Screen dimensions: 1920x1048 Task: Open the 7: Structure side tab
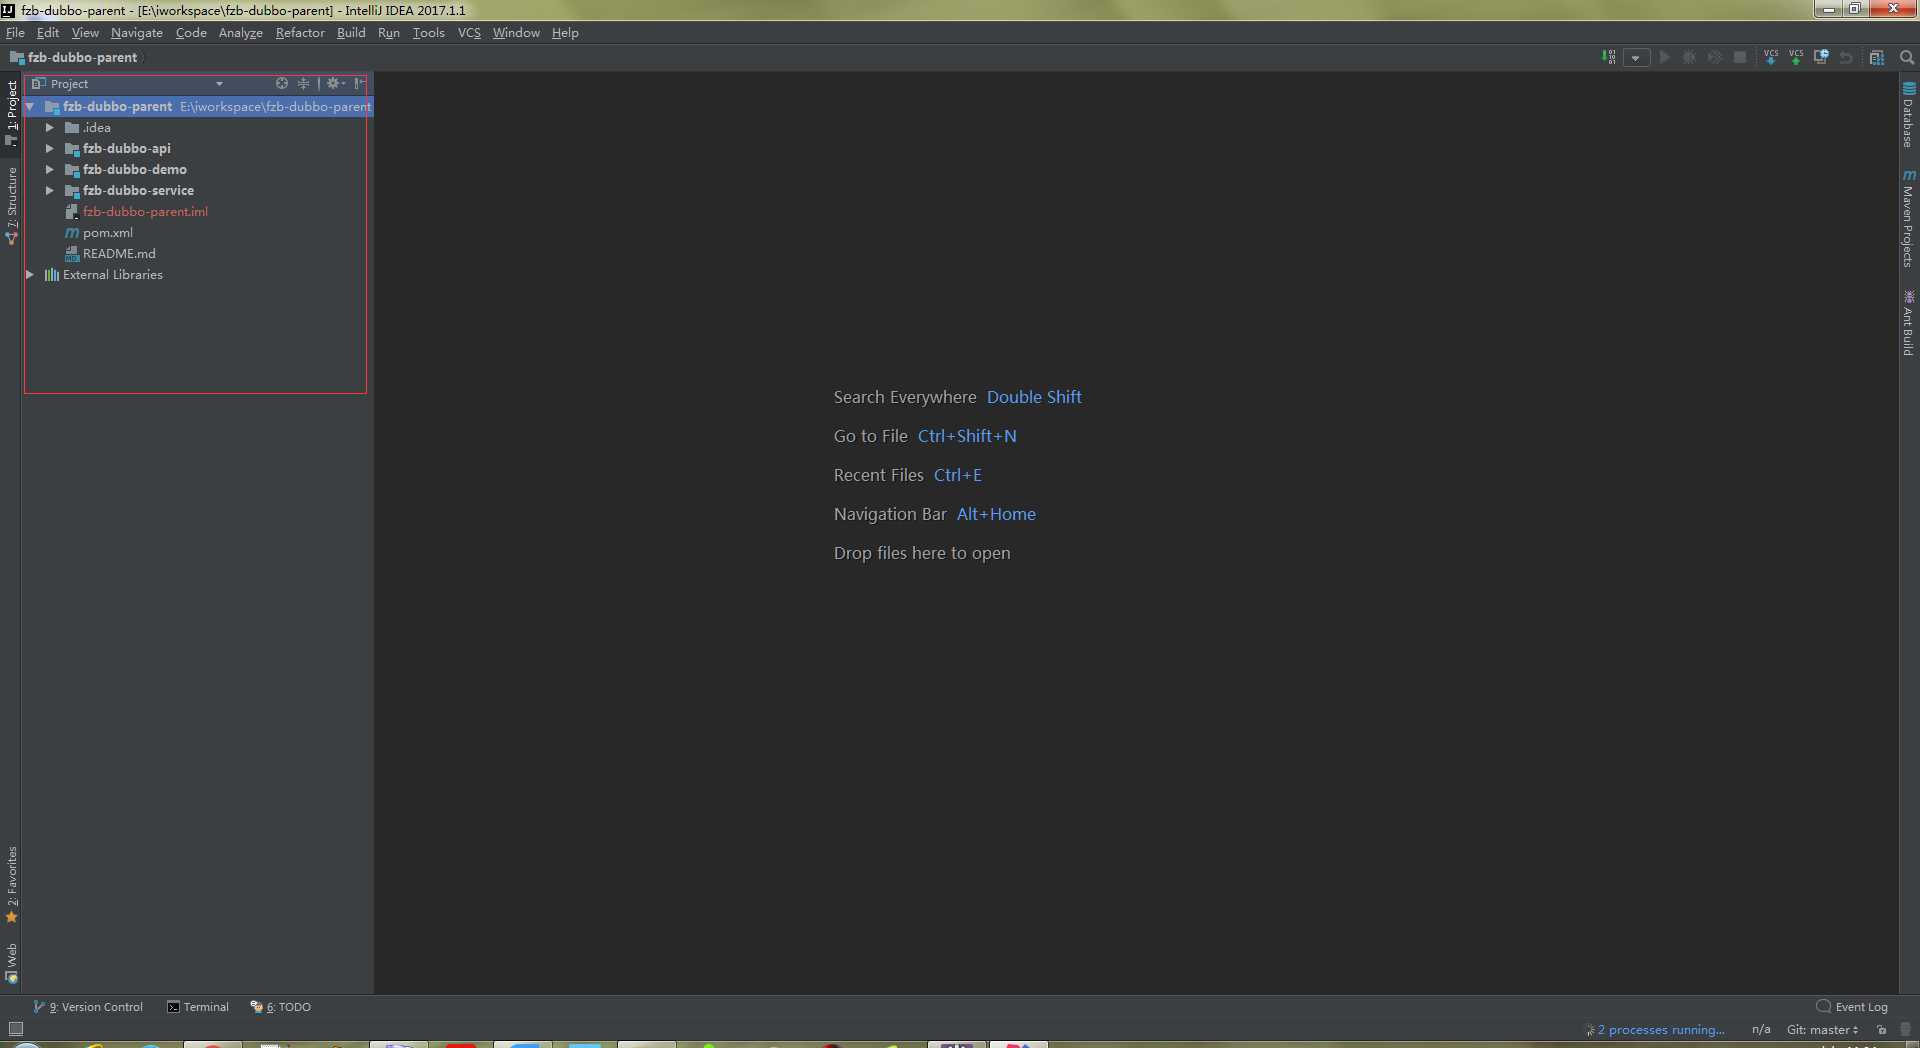point(11,205)
